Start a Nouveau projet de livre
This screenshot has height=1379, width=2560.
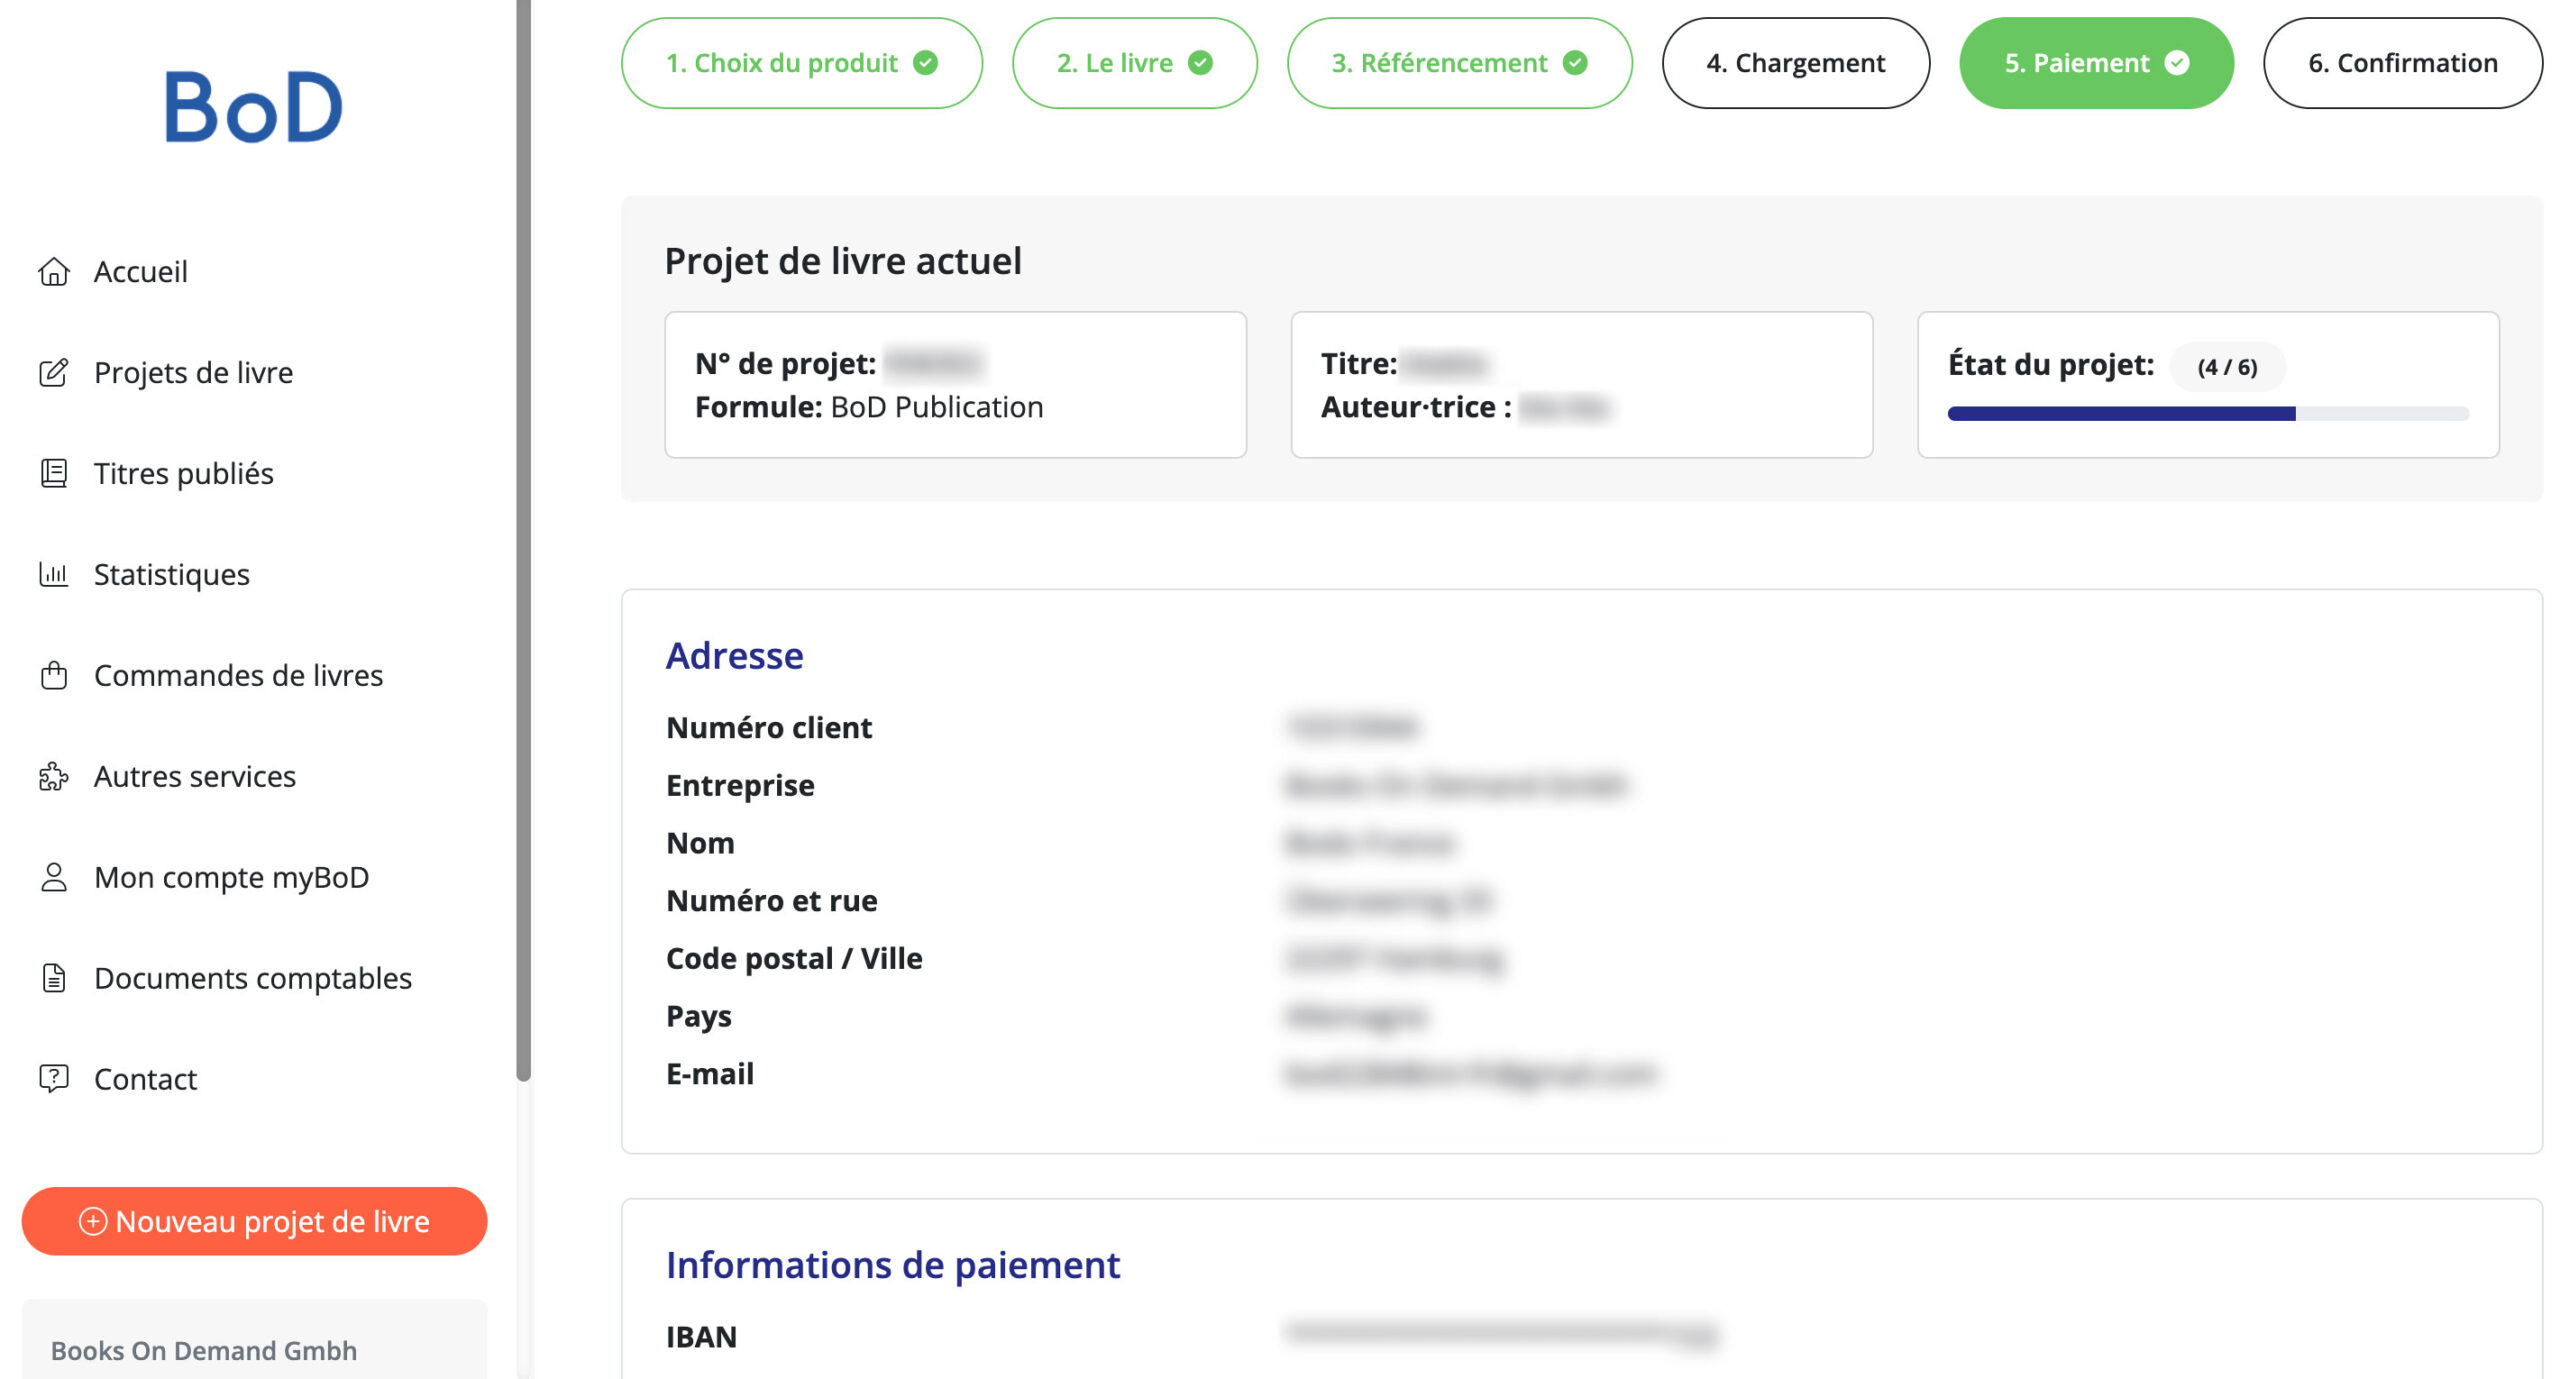pos(254,1221)
